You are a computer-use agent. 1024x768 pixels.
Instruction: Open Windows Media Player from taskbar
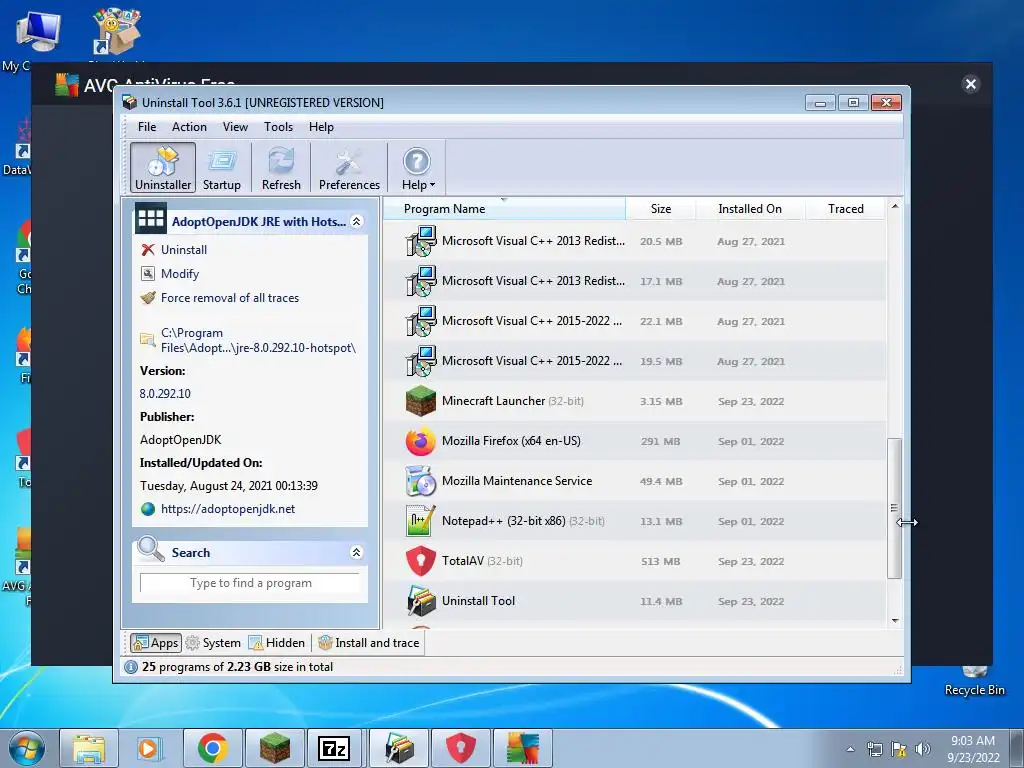(150, 749)
